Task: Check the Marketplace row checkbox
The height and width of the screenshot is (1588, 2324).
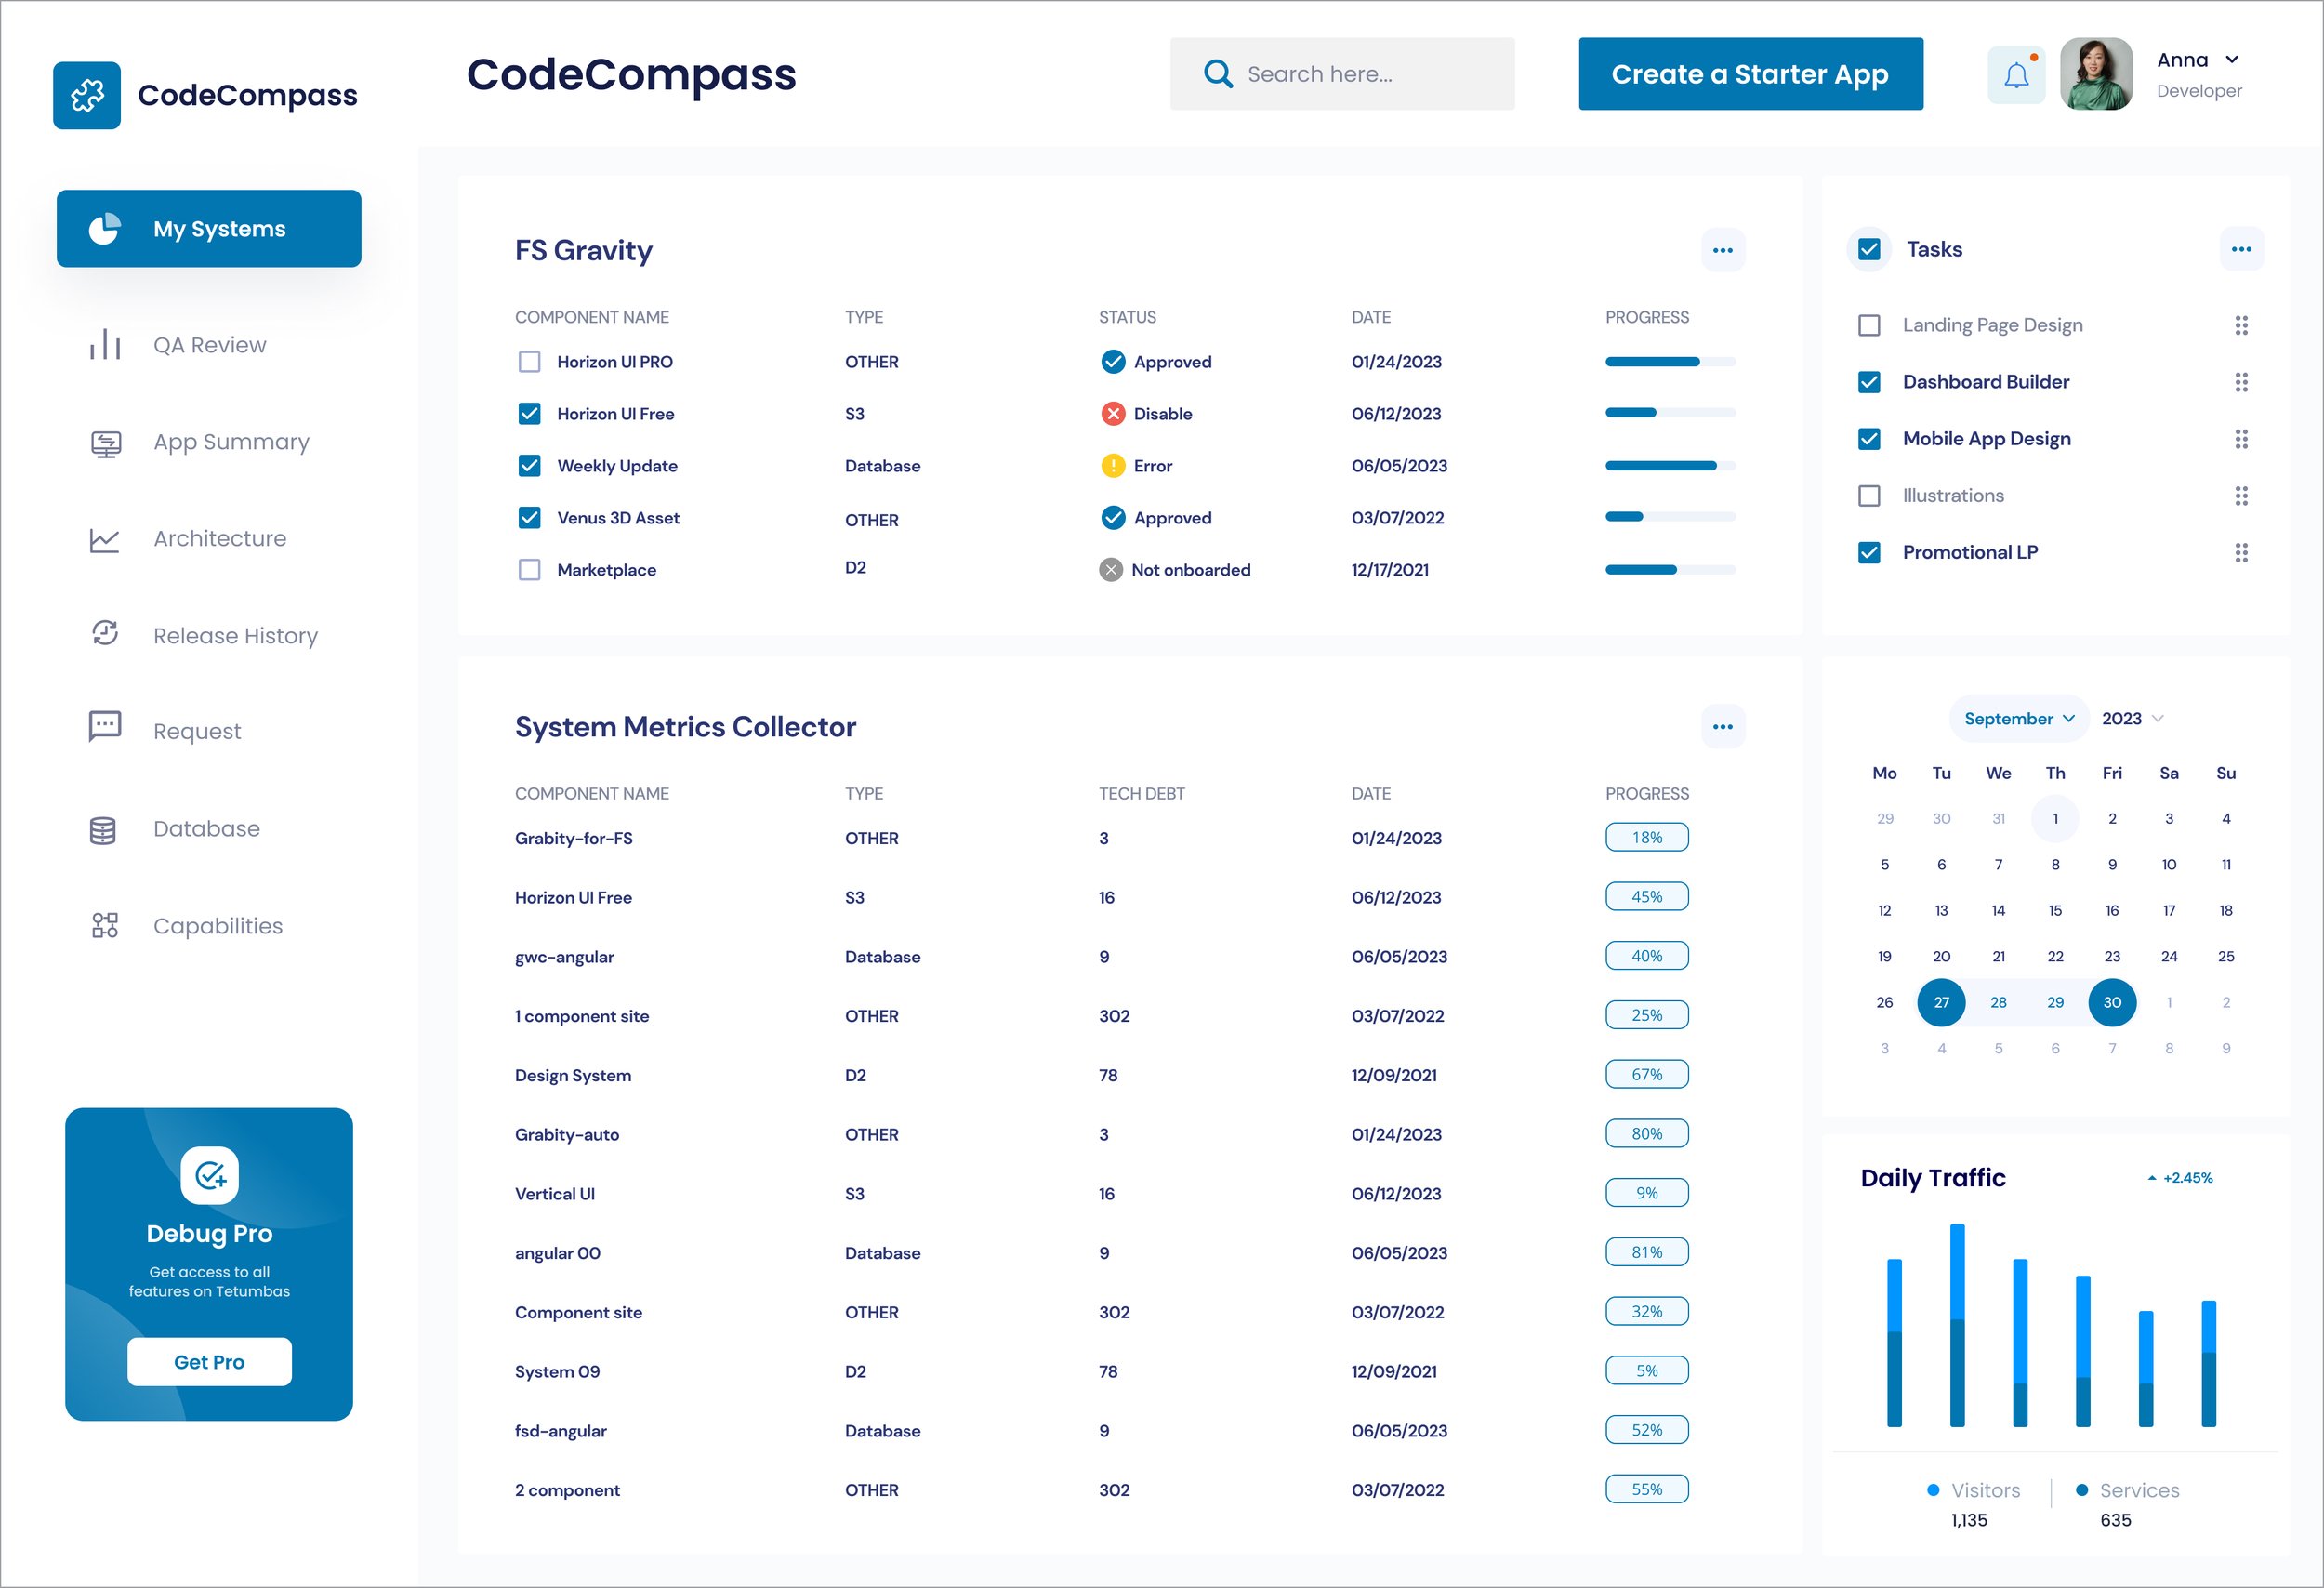Action: click(x=529, y=570)
